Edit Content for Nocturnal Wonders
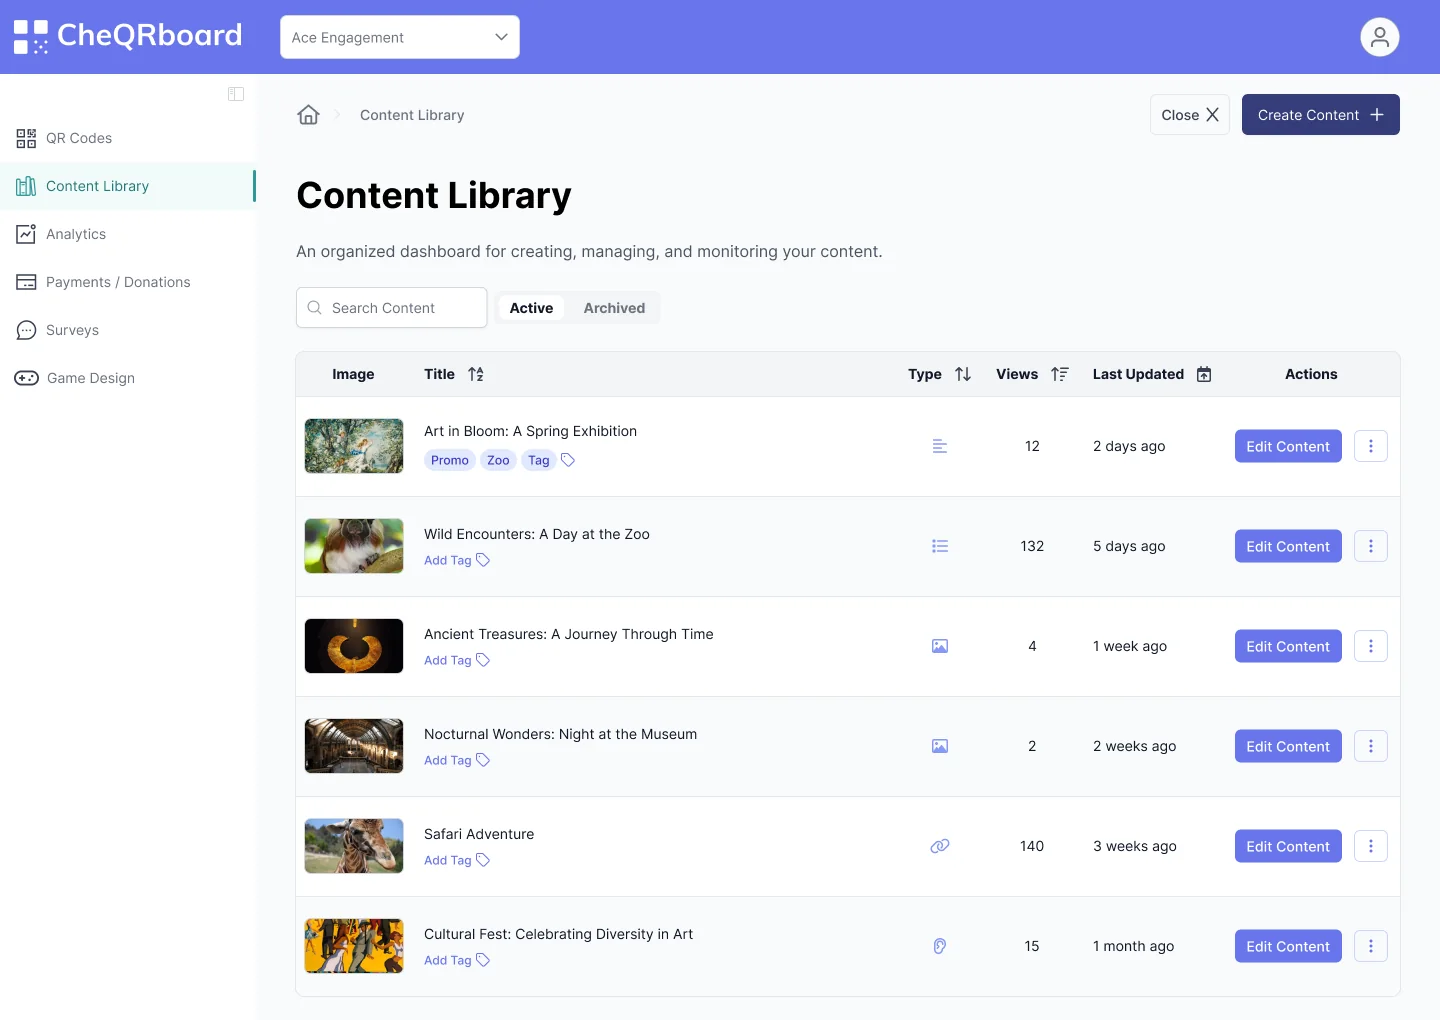The width and height of the screenshot is (1440, 1020). point(1288,746)
